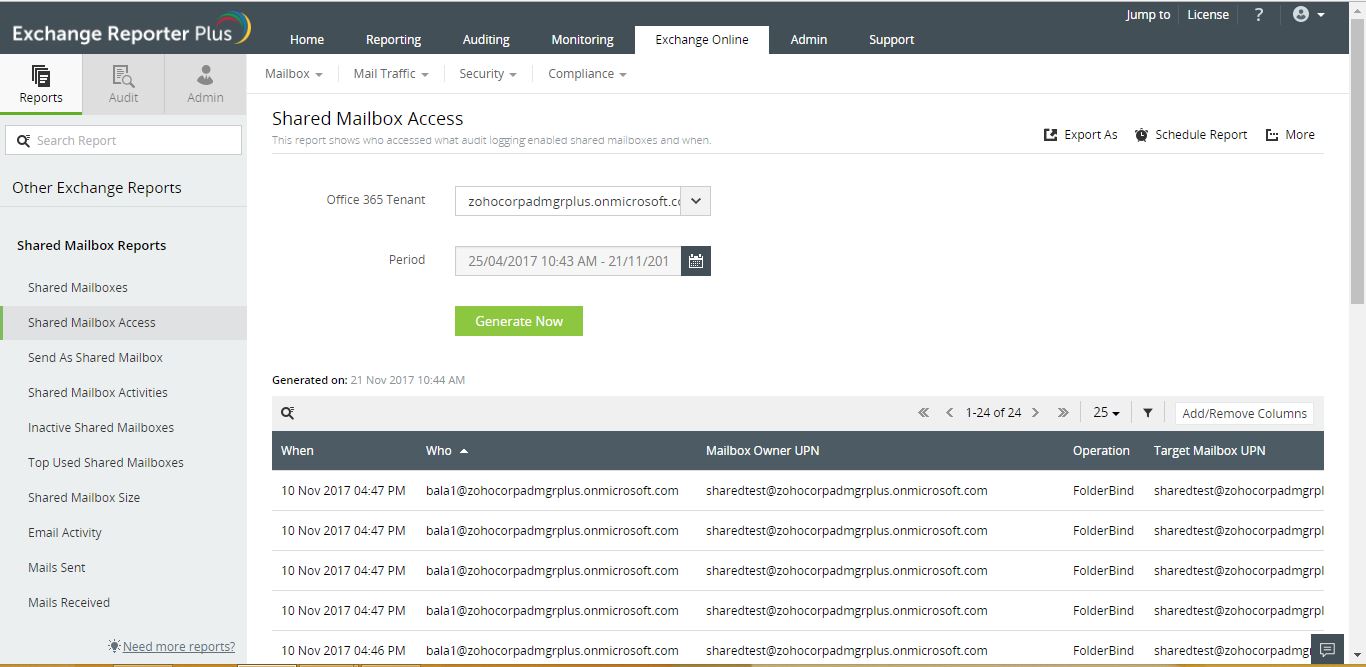Go to previous page of results
The height and width of the screenshot is (667, 1366).
point(949,413)
